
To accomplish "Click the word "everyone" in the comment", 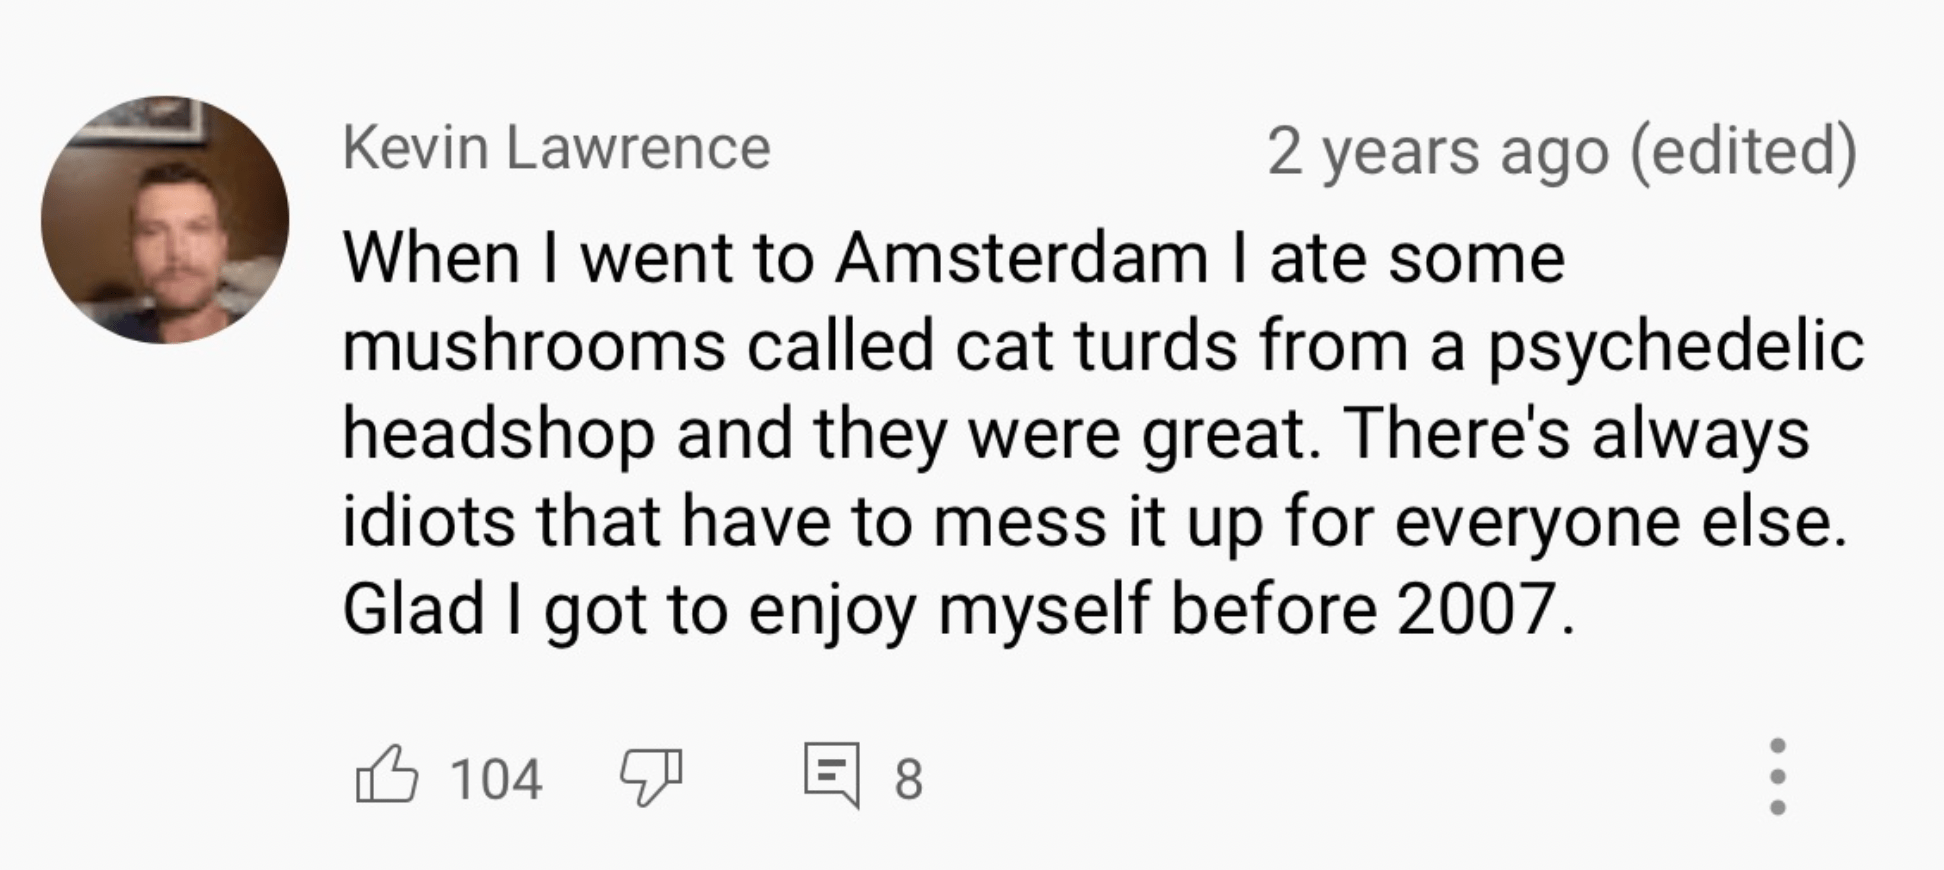I will [x=1536, y=522].
